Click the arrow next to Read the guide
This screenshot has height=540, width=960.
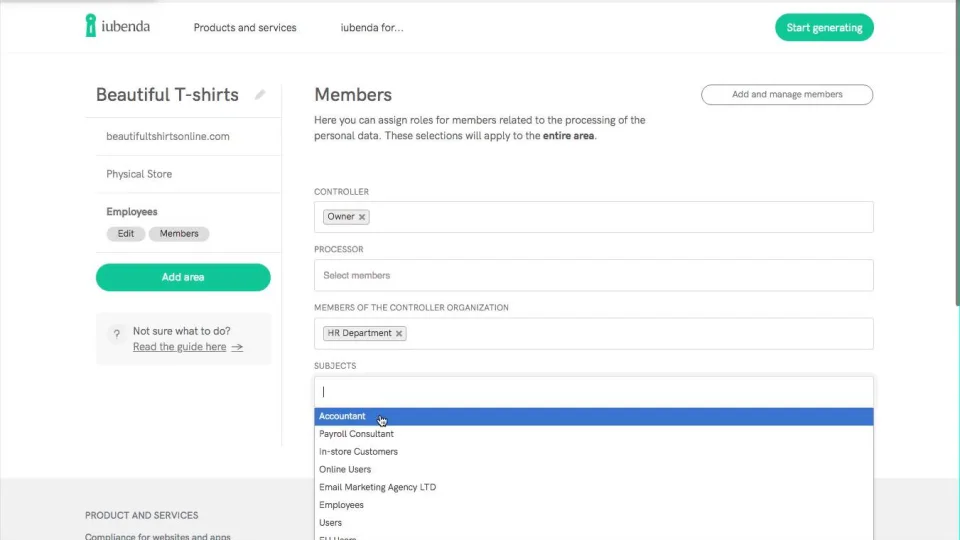click(237, 347)
